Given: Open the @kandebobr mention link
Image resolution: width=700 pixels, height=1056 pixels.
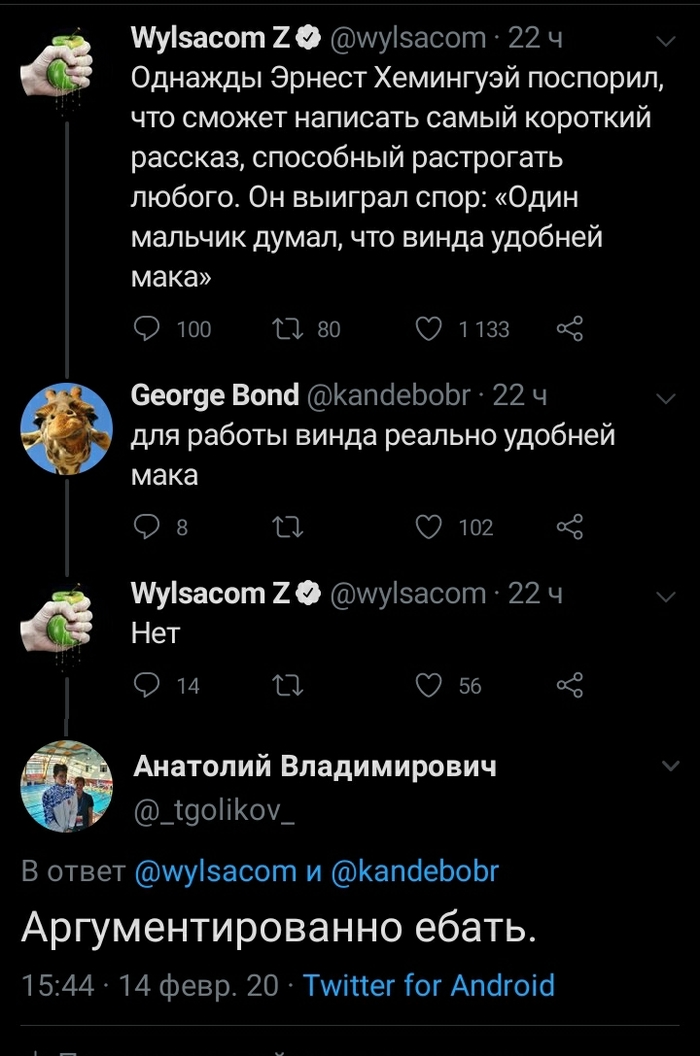Looking at the screenshot, I should pos(413,871).
